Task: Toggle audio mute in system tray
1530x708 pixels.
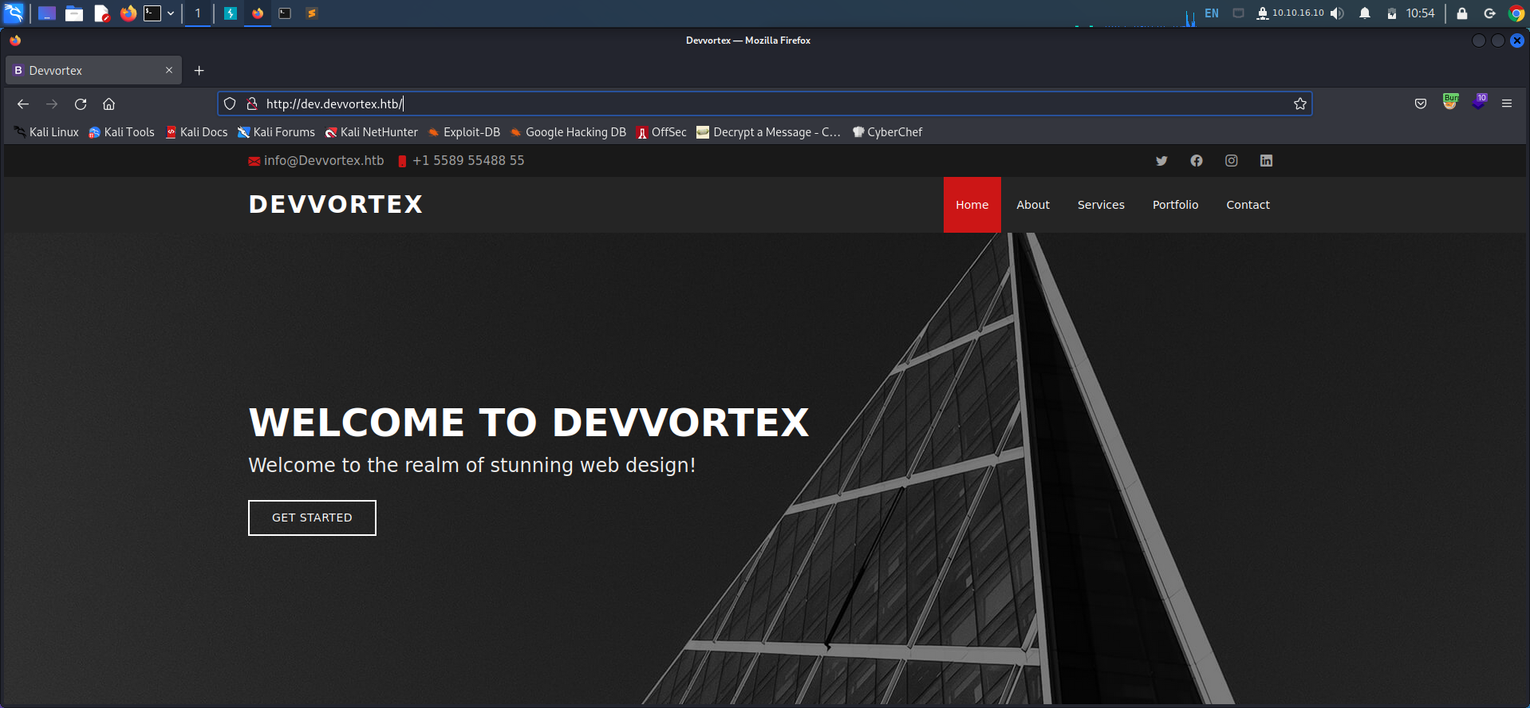Action: point(1337,13)
